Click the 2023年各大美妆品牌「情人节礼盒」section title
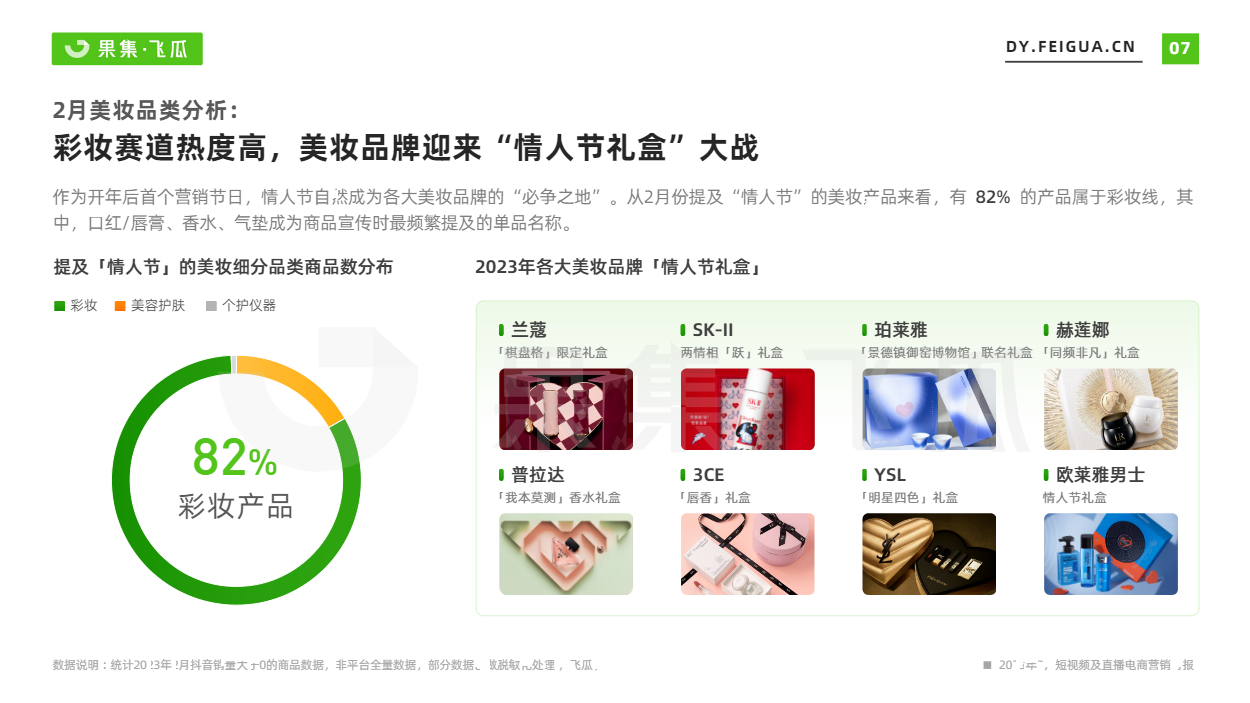 click(x=619, y=267)
